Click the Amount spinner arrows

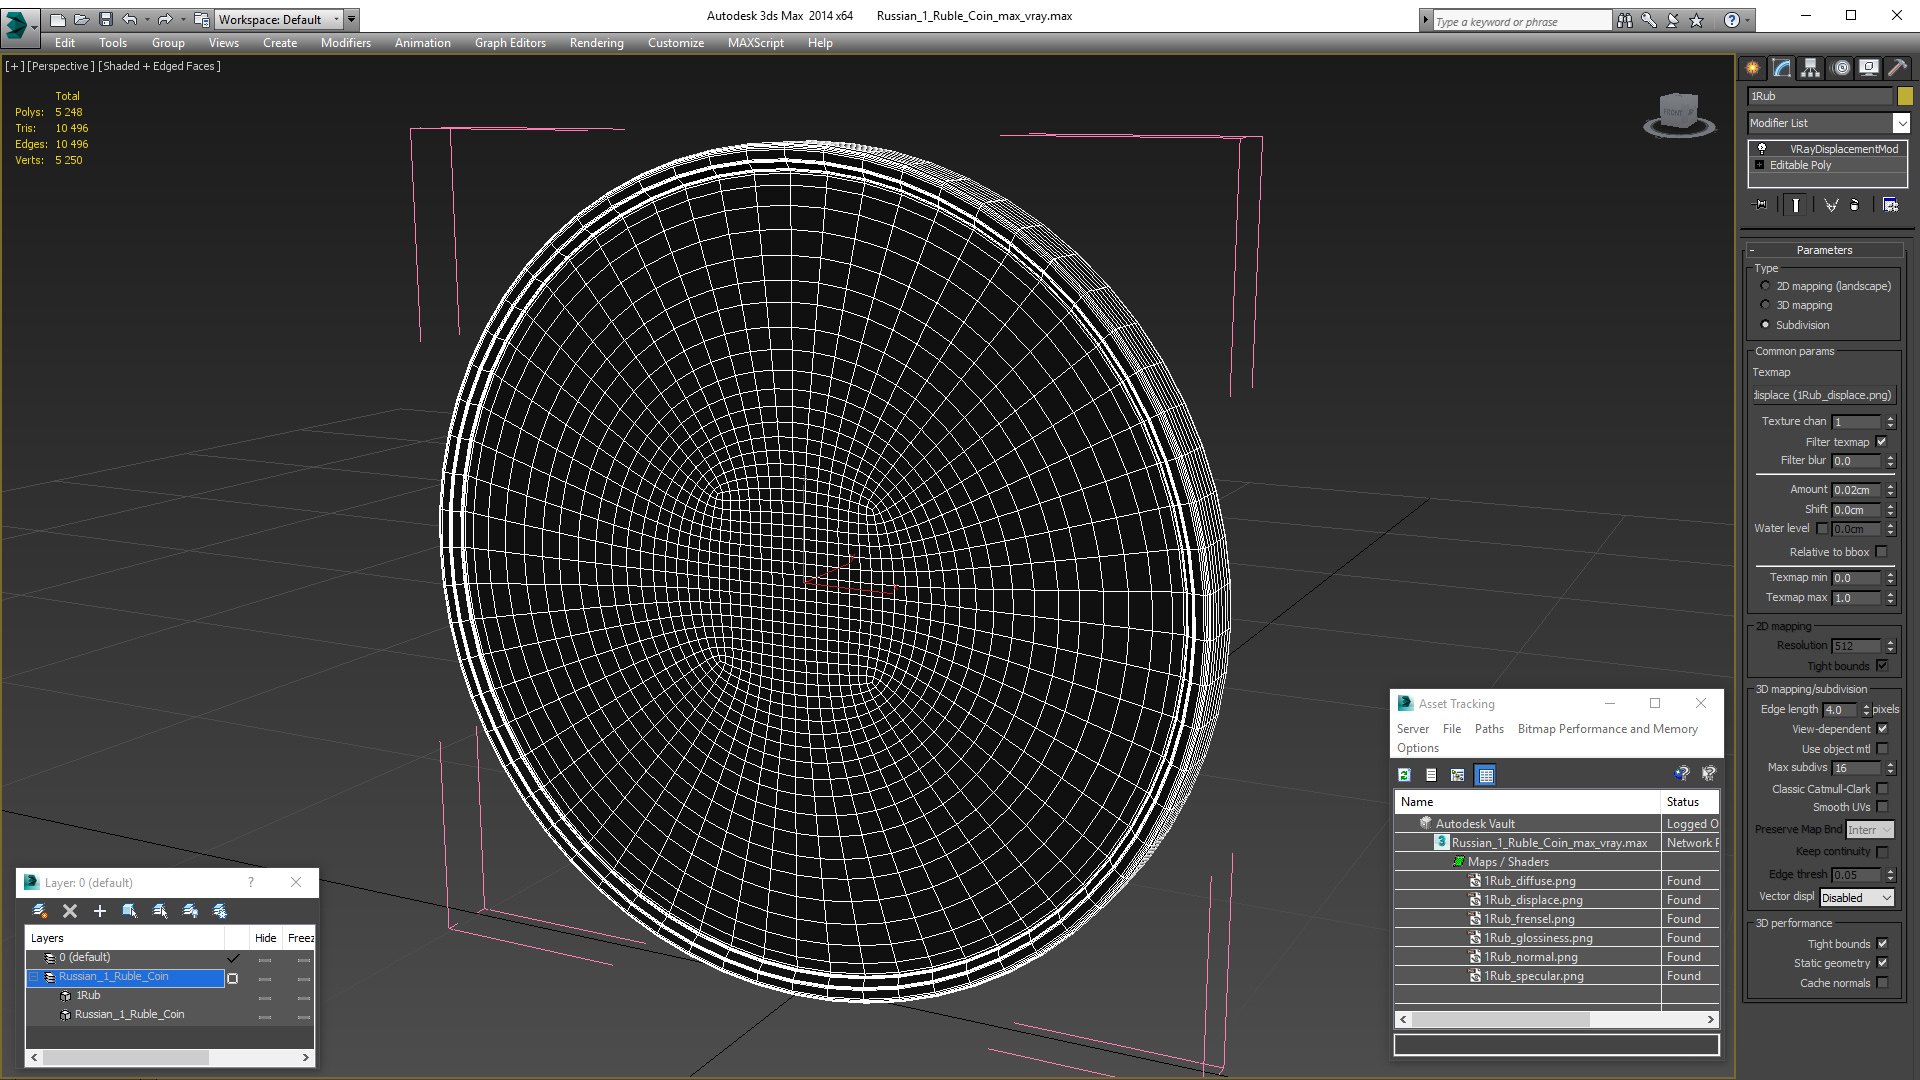(1890, 490)
